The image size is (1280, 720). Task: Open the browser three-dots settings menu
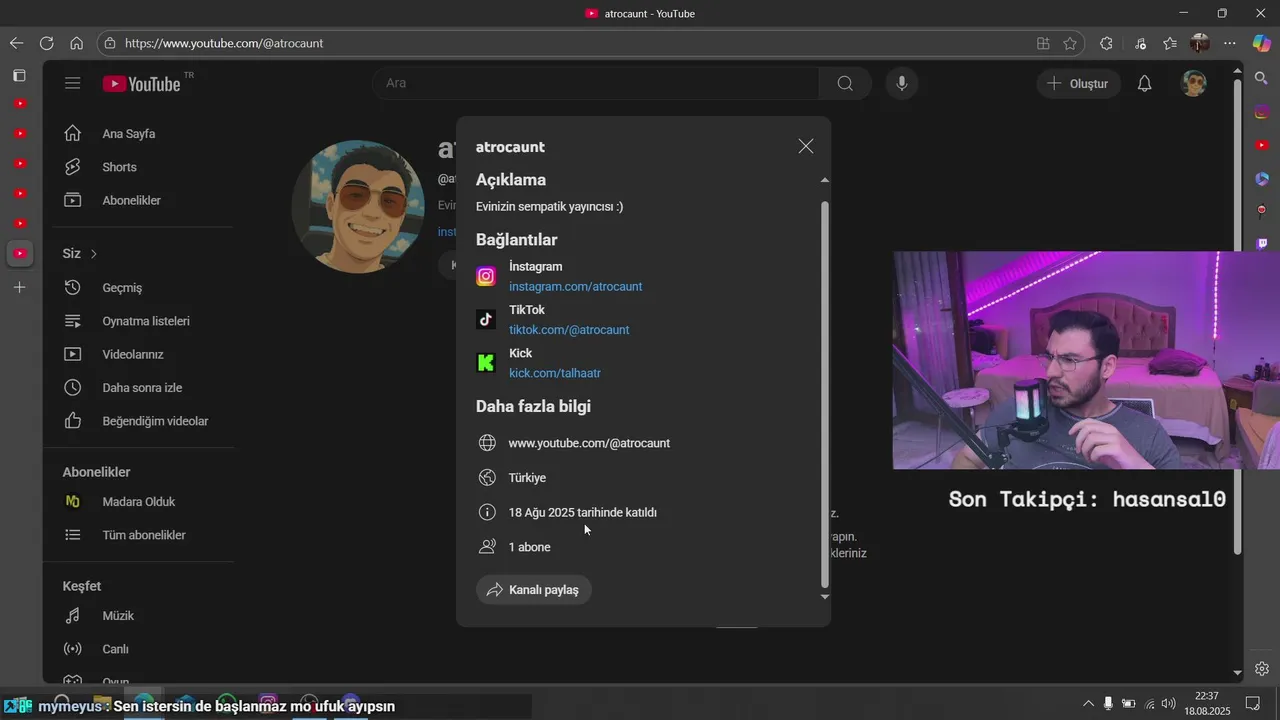pos(1230,43)
